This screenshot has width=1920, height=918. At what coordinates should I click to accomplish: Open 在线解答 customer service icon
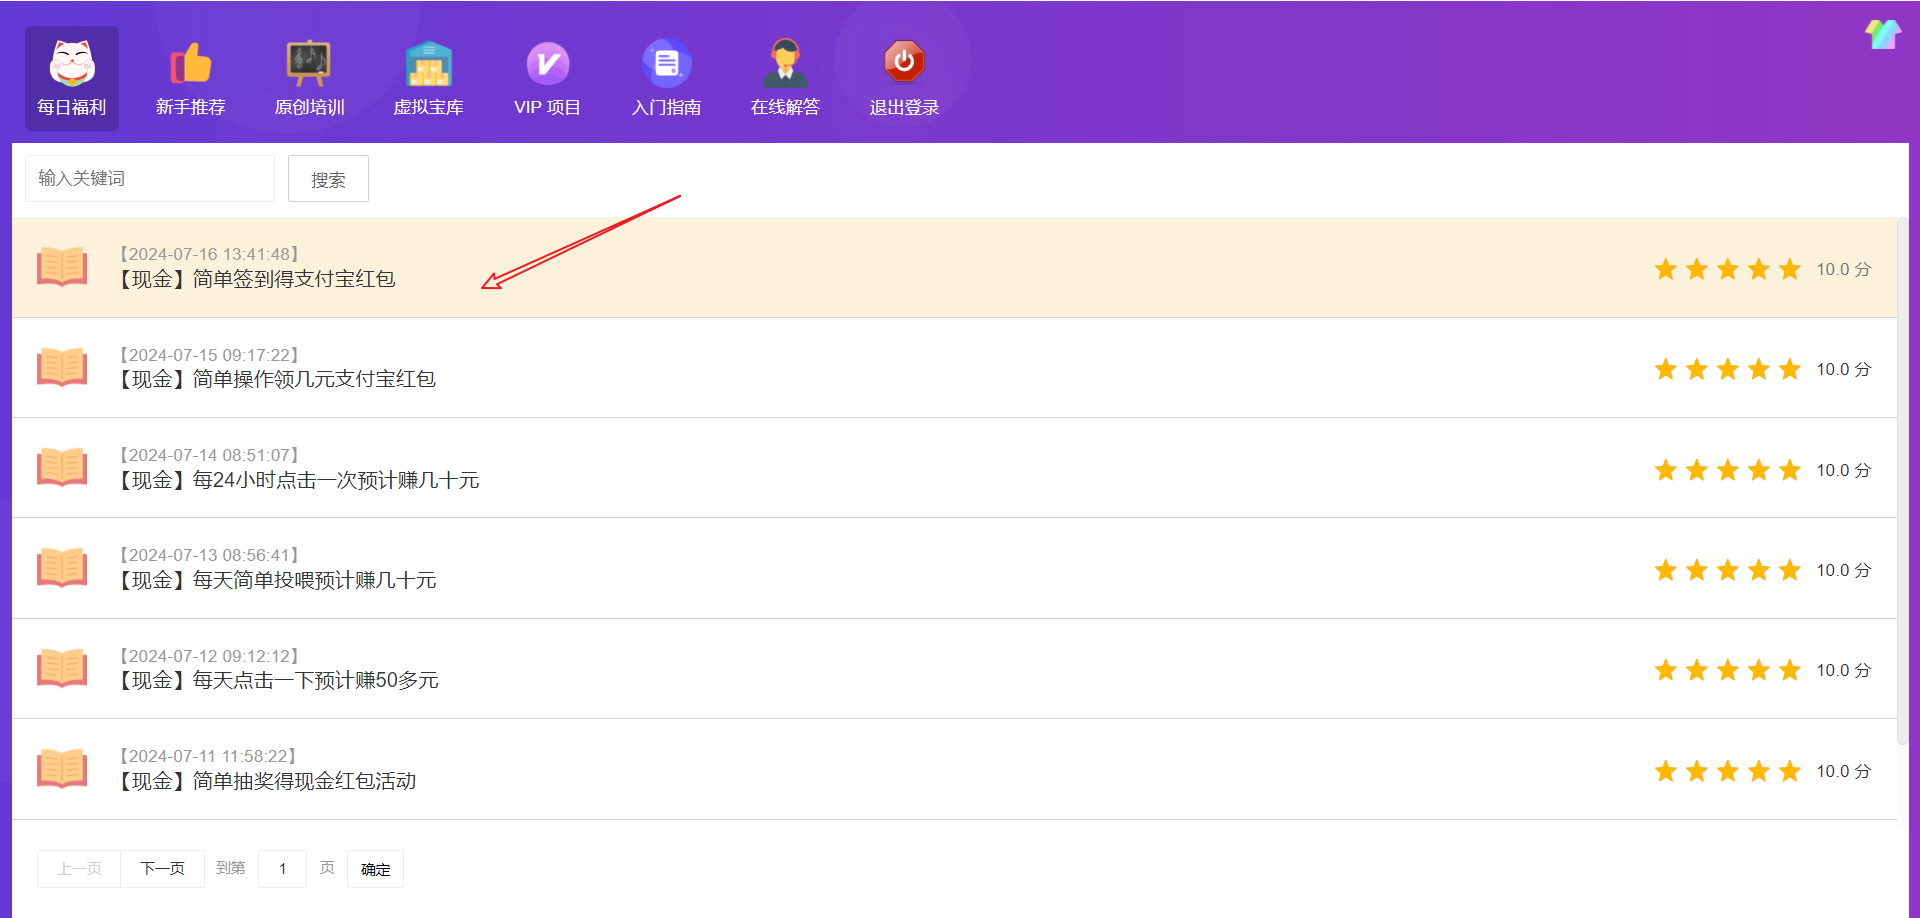pyautogui.click(x=785, y=64)
